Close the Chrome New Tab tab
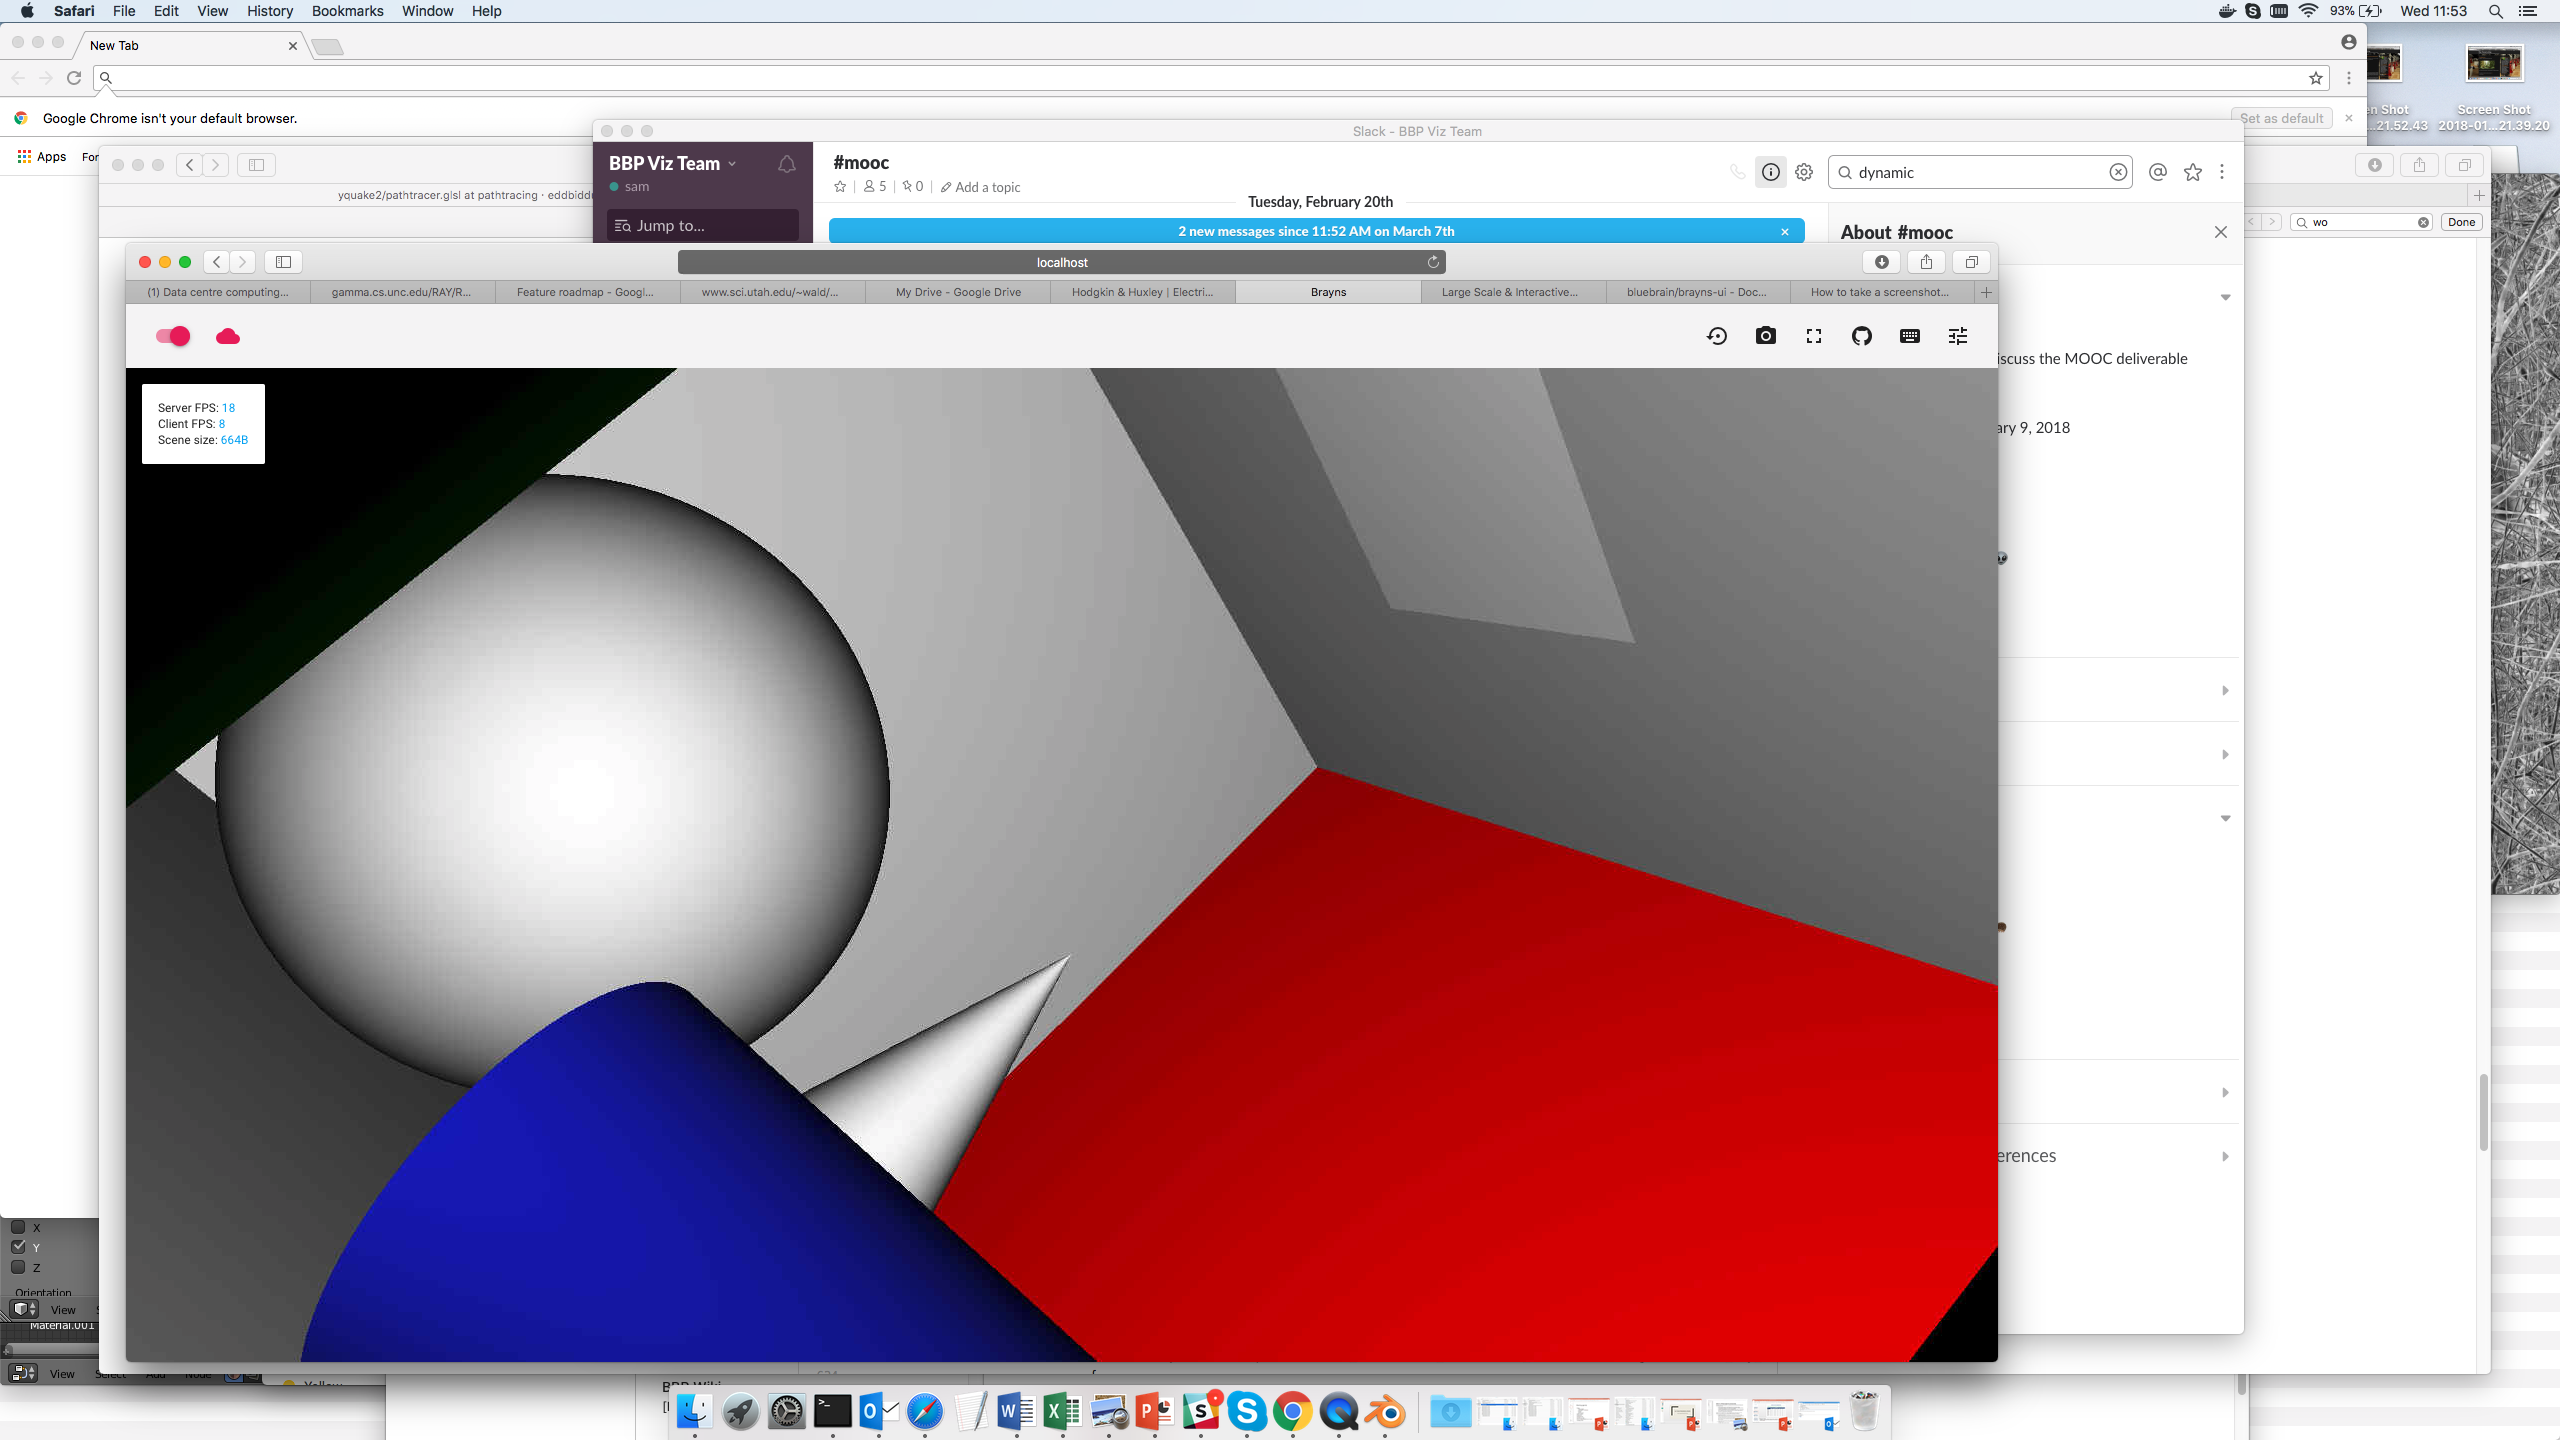Viewport: 2560px width, 1440px height. (x=293, y=46)
